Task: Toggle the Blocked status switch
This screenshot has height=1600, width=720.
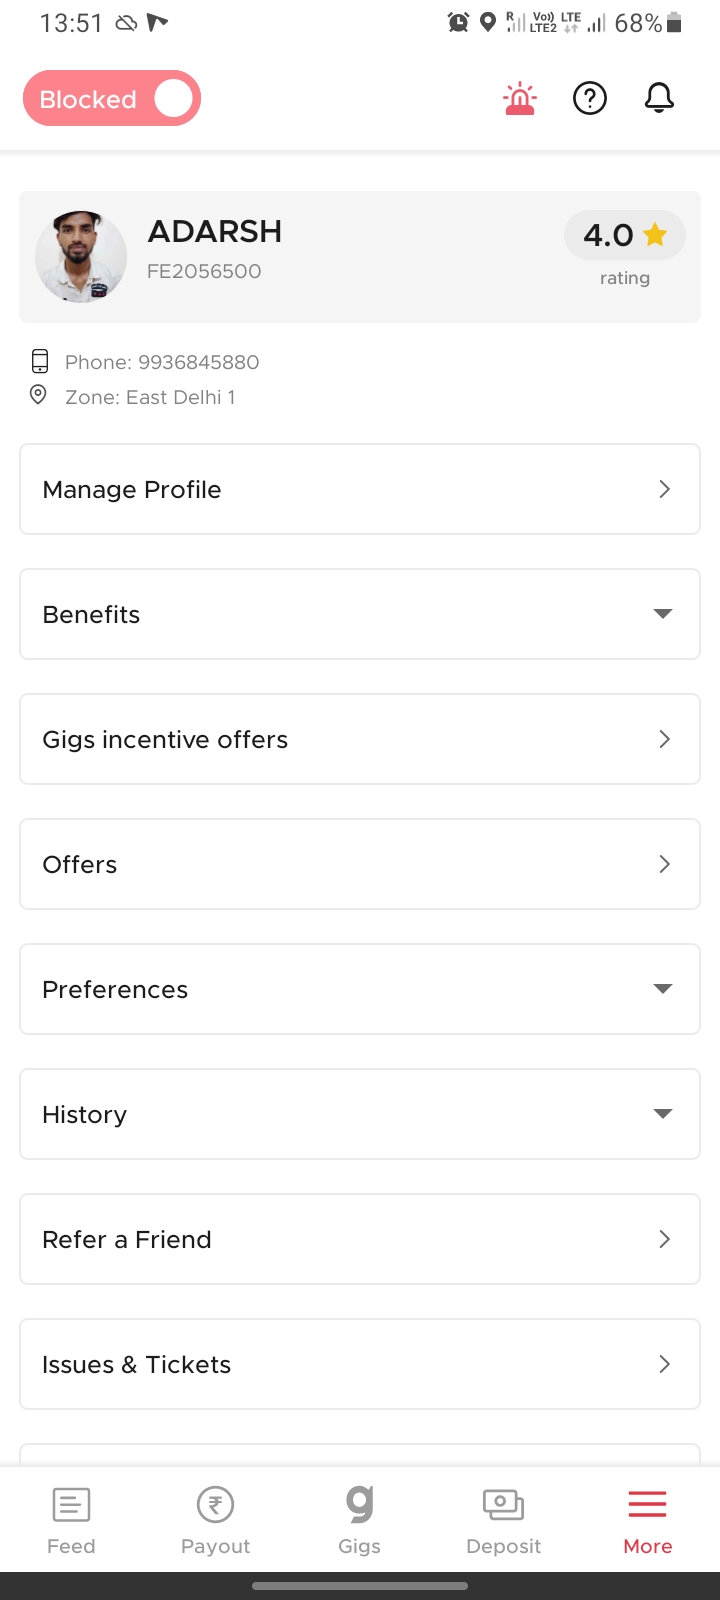Action: pyautogui.click(x=112, y=99)
